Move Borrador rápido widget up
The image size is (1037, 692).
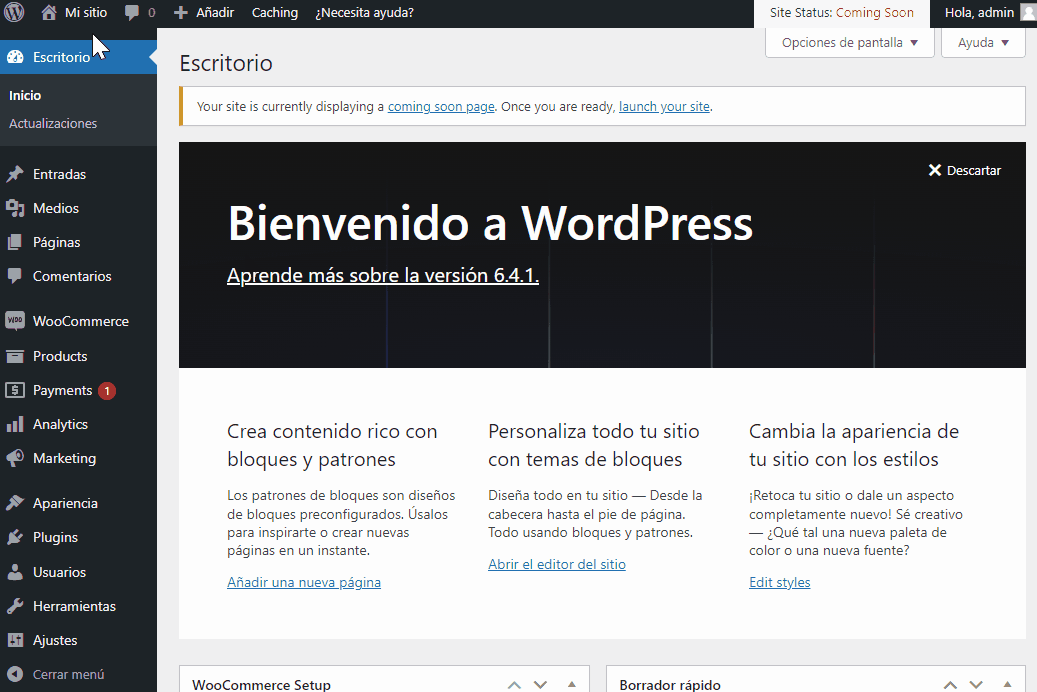tap(950, 685)
